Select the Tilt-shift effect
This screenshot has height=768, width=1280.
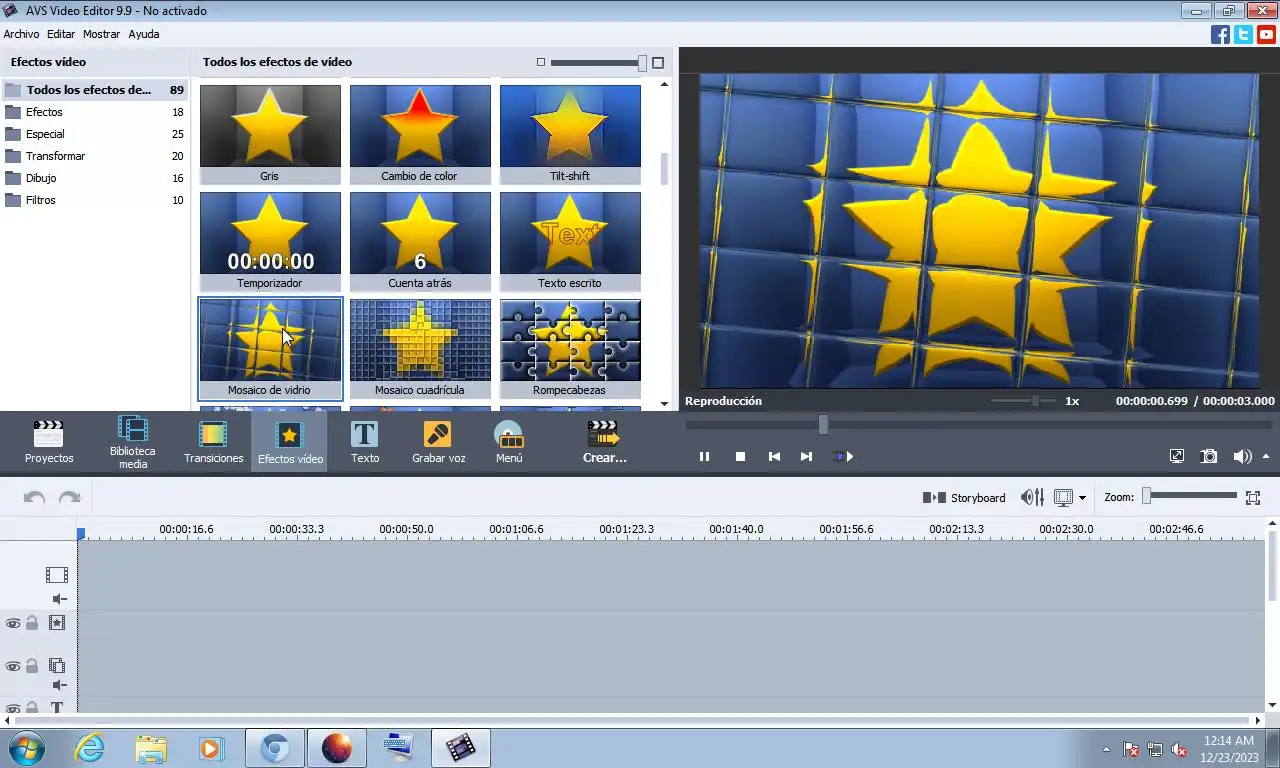(570, 134)
